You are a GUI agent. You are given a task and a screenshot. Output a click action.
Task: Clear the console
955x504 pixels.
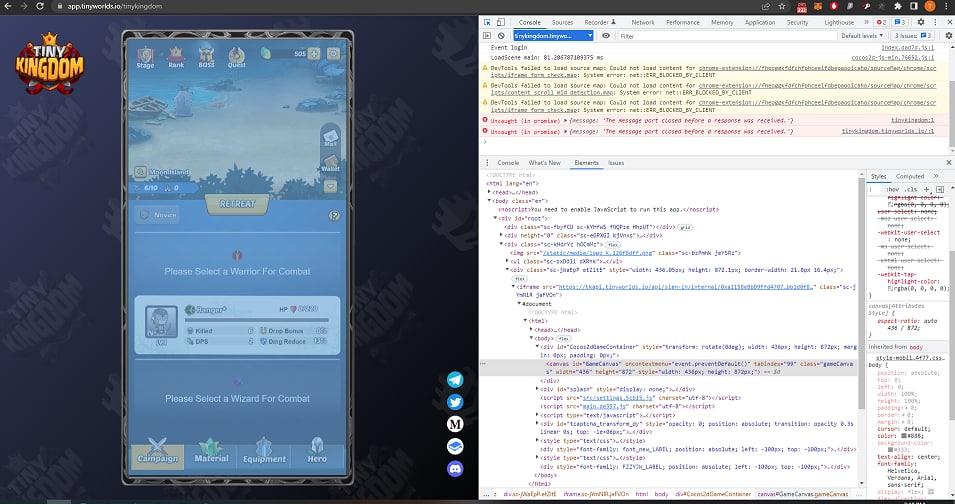(x=501, y=36)
